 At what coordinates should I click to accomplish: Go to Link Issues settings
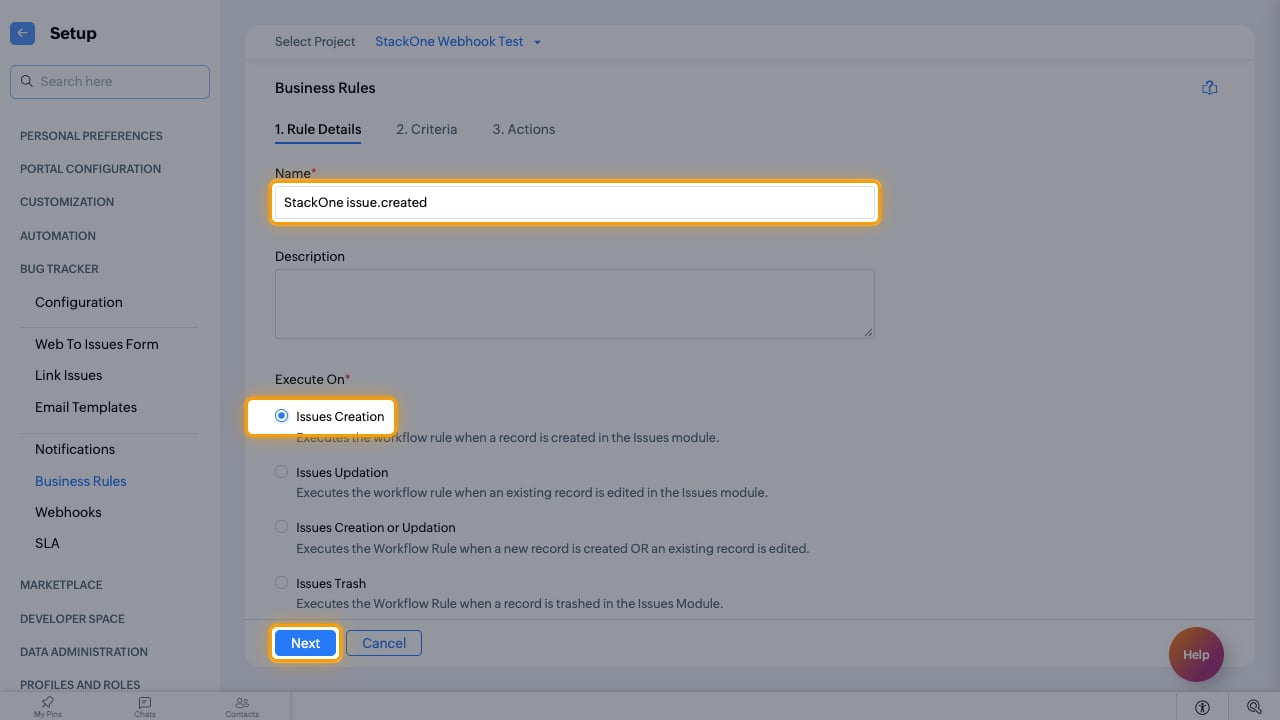point(69,375)
